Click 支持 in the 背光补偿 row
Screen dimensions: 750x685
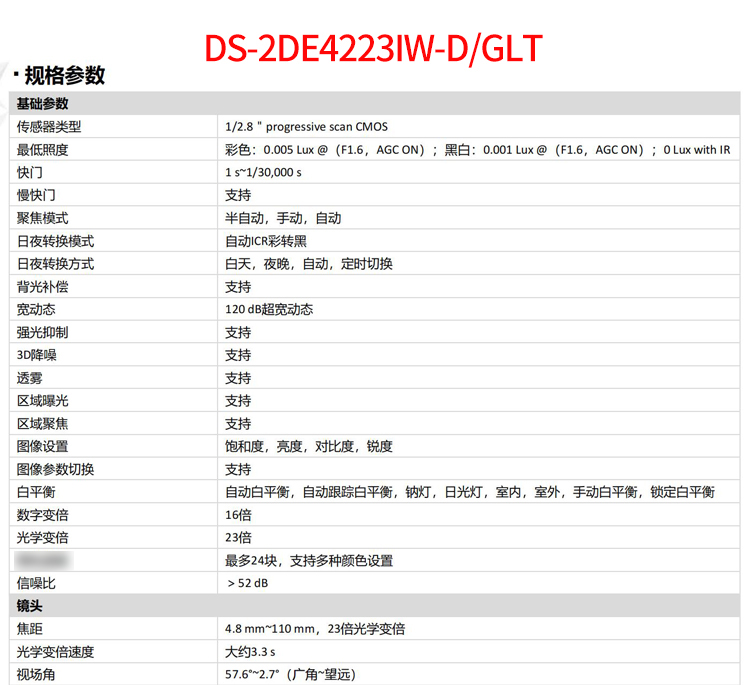coord(238,287)
